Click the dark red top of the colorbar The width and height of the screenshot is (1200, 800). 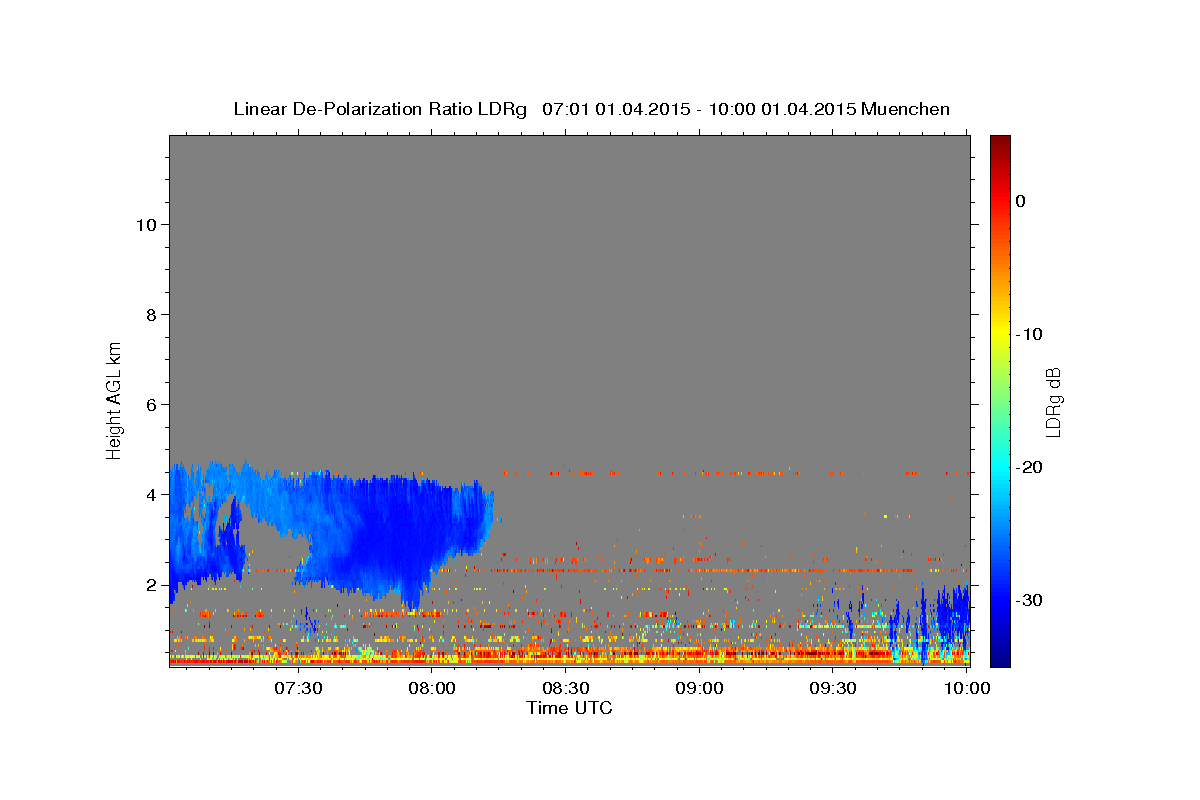1000,145
